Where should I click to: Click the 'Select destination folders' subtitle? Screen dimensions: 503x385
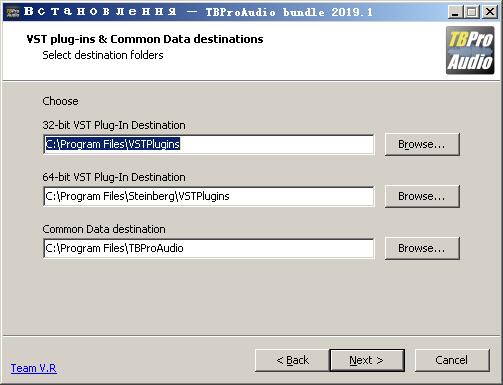pyautogui.click(x=103, y=55)
